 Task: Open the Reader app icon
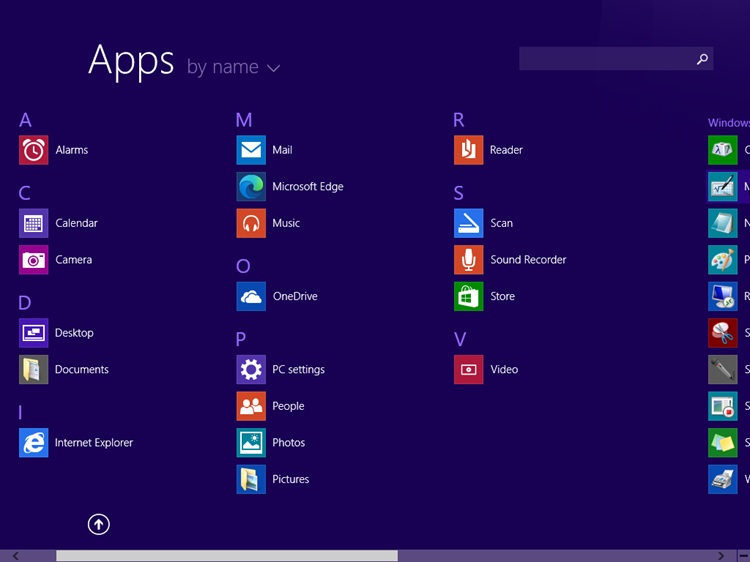click(x=469, y=150)
